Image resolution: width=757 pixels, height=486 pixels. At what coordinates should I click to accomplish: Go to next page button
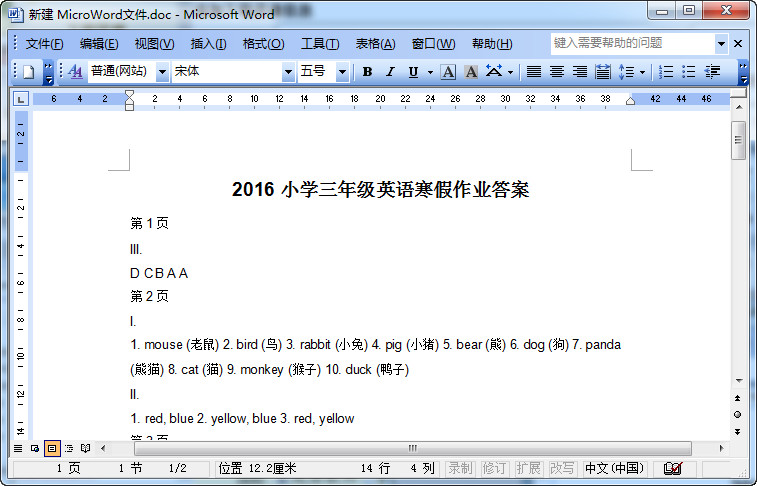738,431
